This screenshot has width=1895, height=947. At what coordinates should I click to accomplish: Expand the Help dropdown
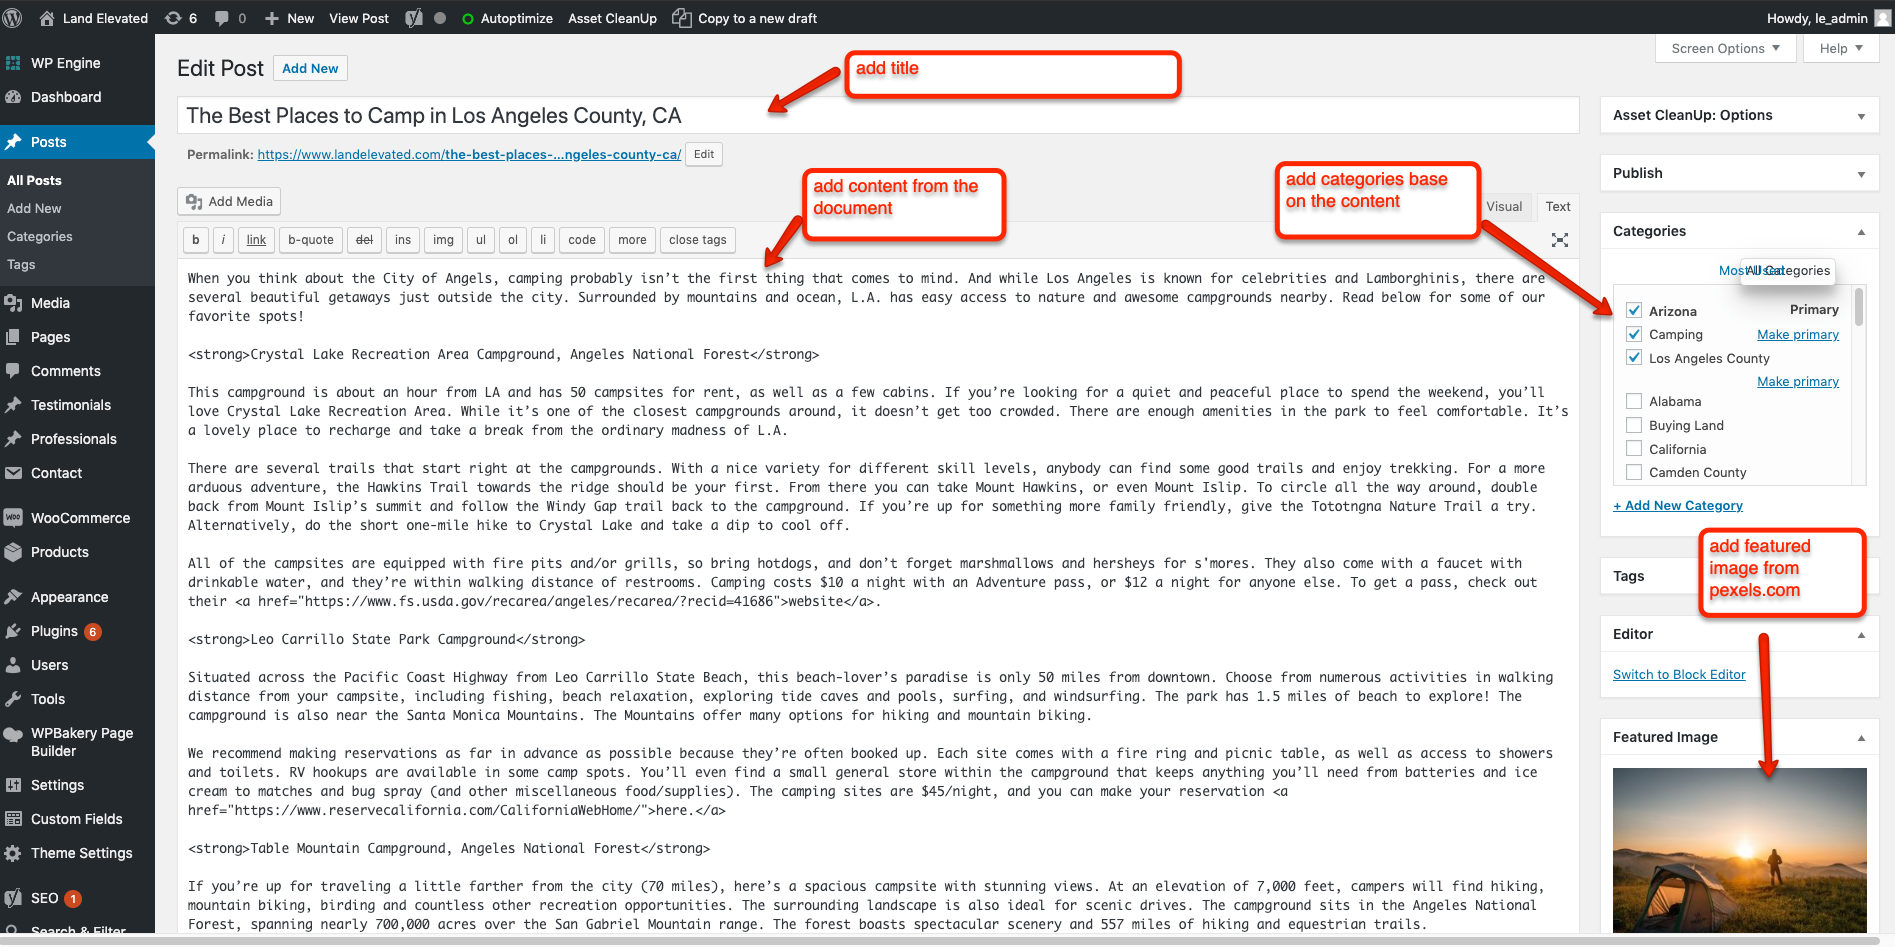click(x=1840, y=48)
